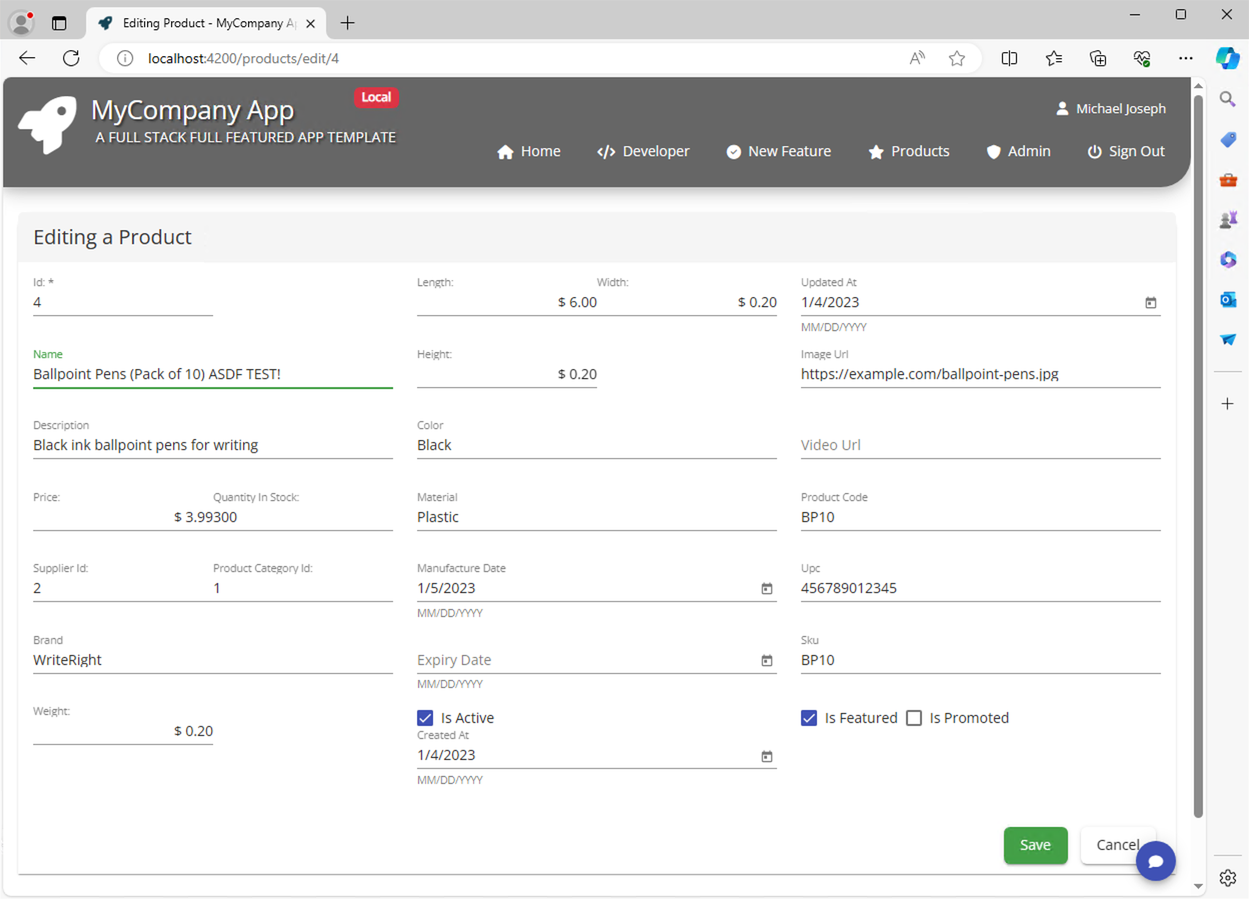Click the green Save button
This screenshot has width=1249, height=899.
1035,845
